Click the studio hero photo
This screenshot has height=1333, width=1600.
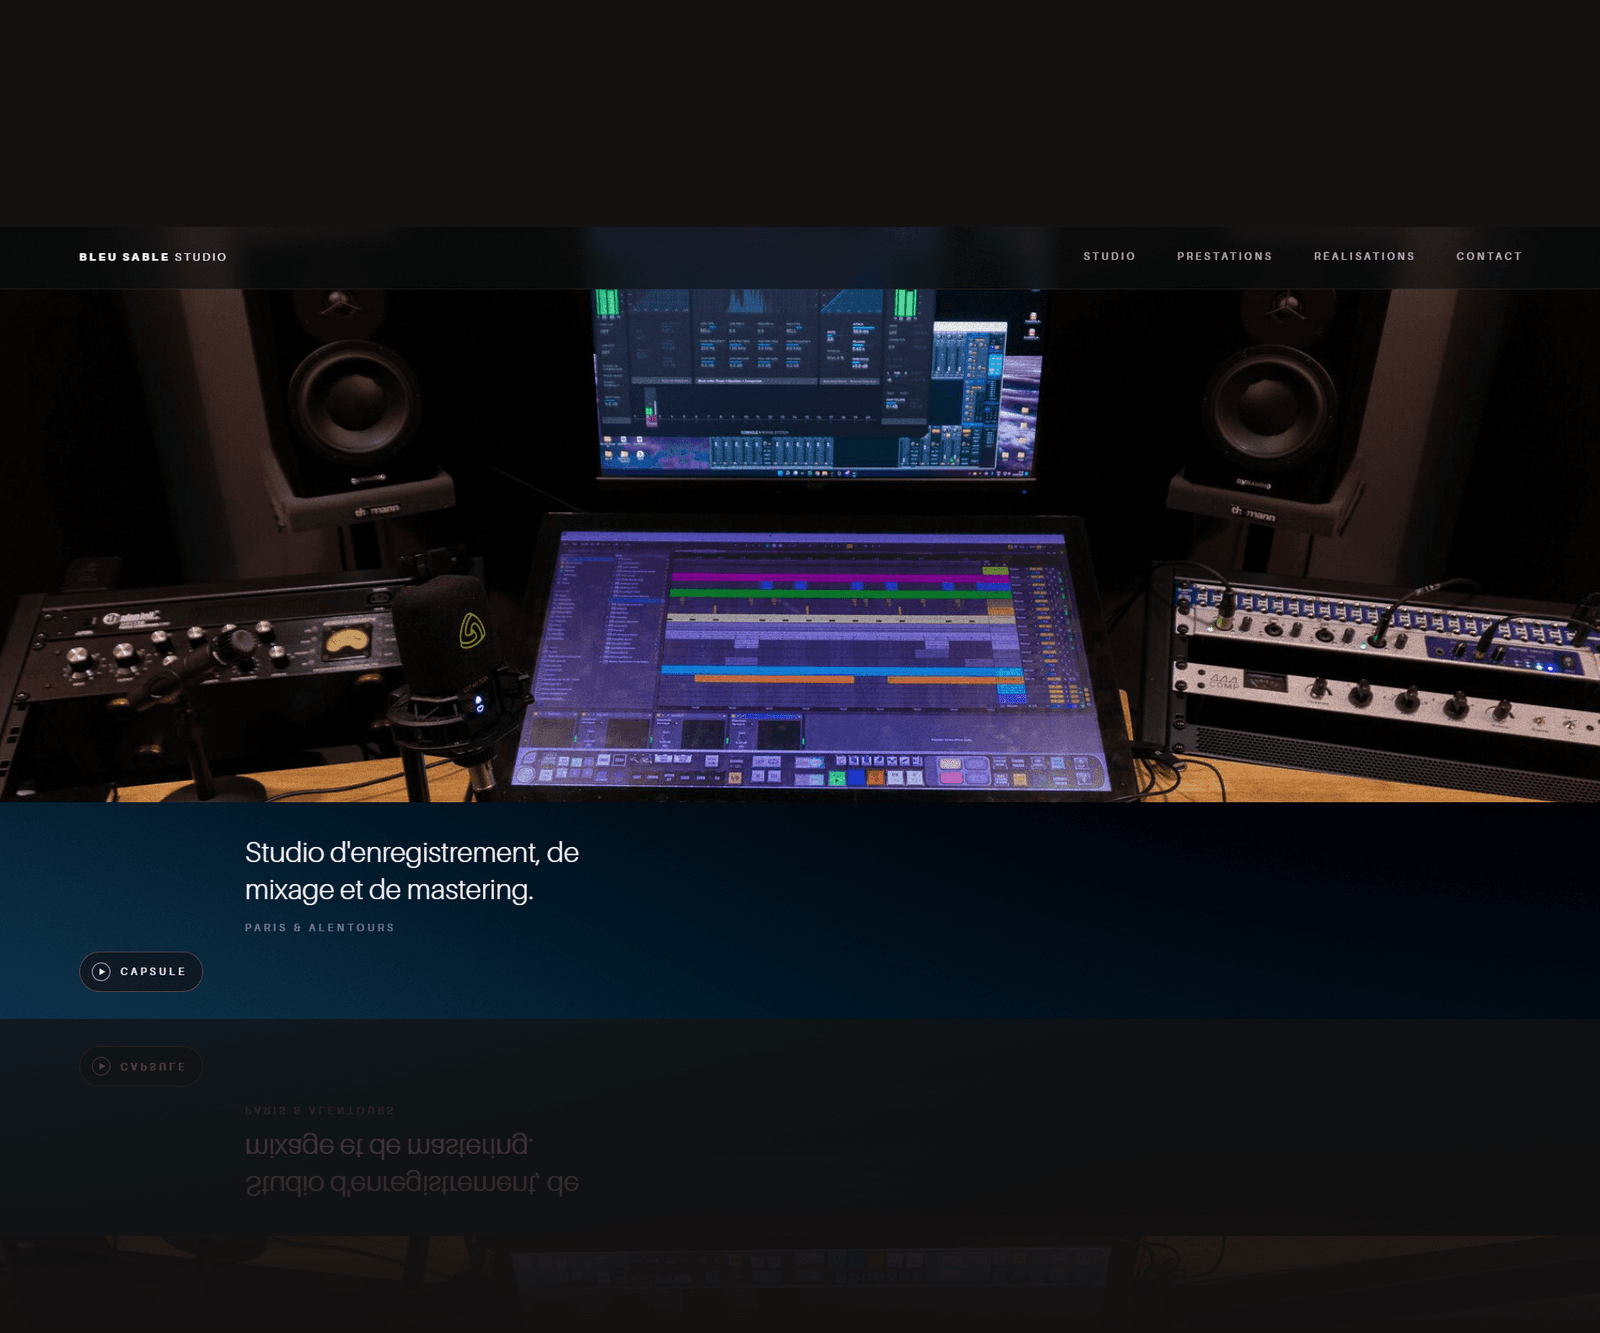[x=800, y=545]
